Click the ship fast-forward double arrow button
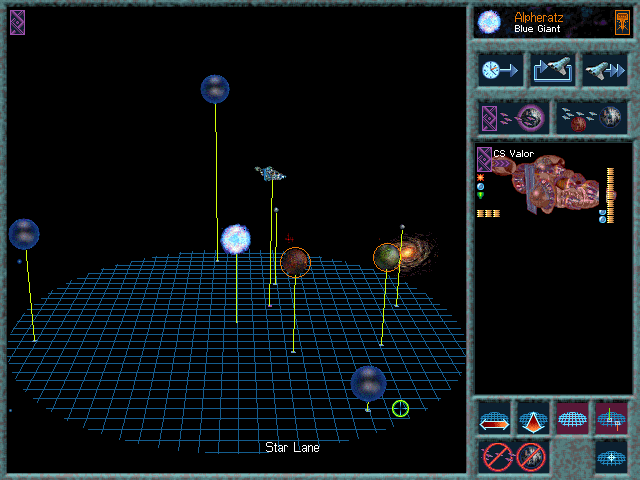 (x=605, y=70)
